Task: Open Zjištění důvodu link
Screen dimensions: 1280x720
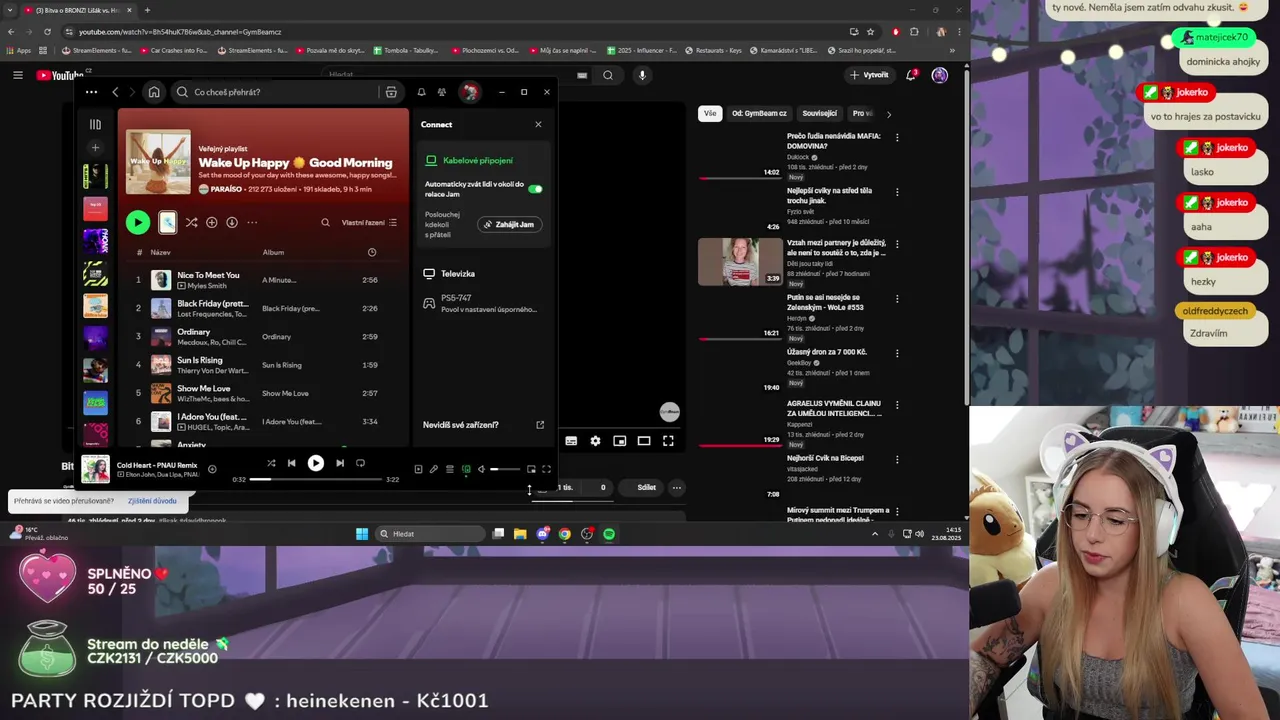Action: 152,501
